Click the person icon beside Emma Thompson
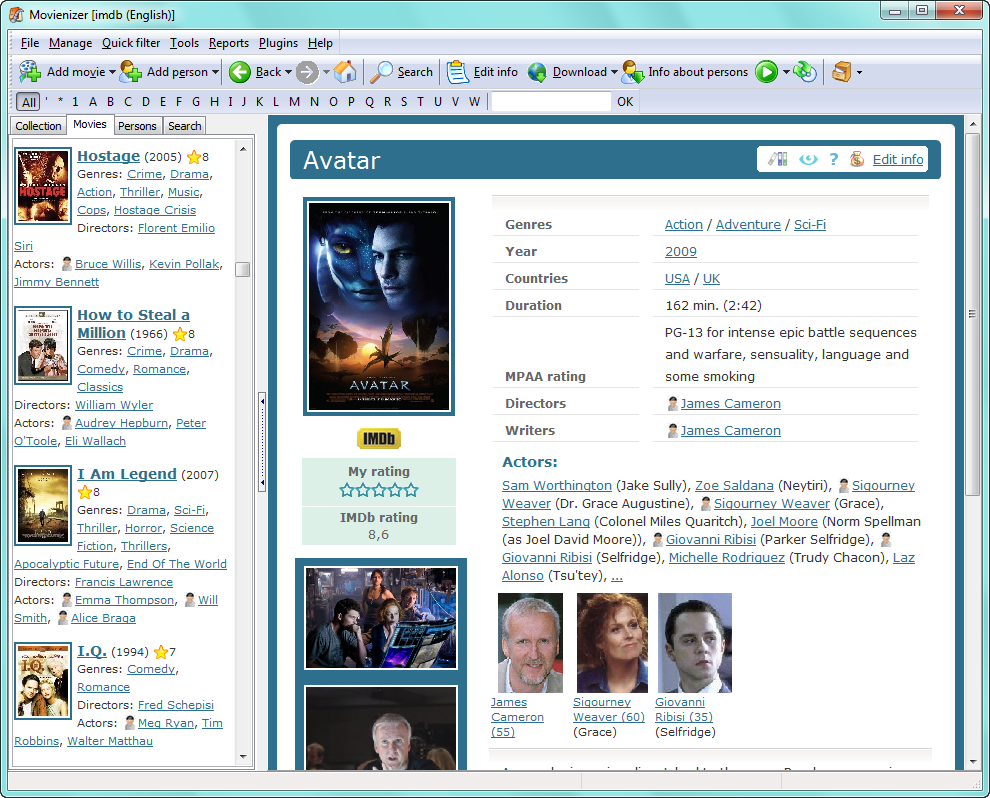This screenshot has height=798, width=990. point(67,600)
